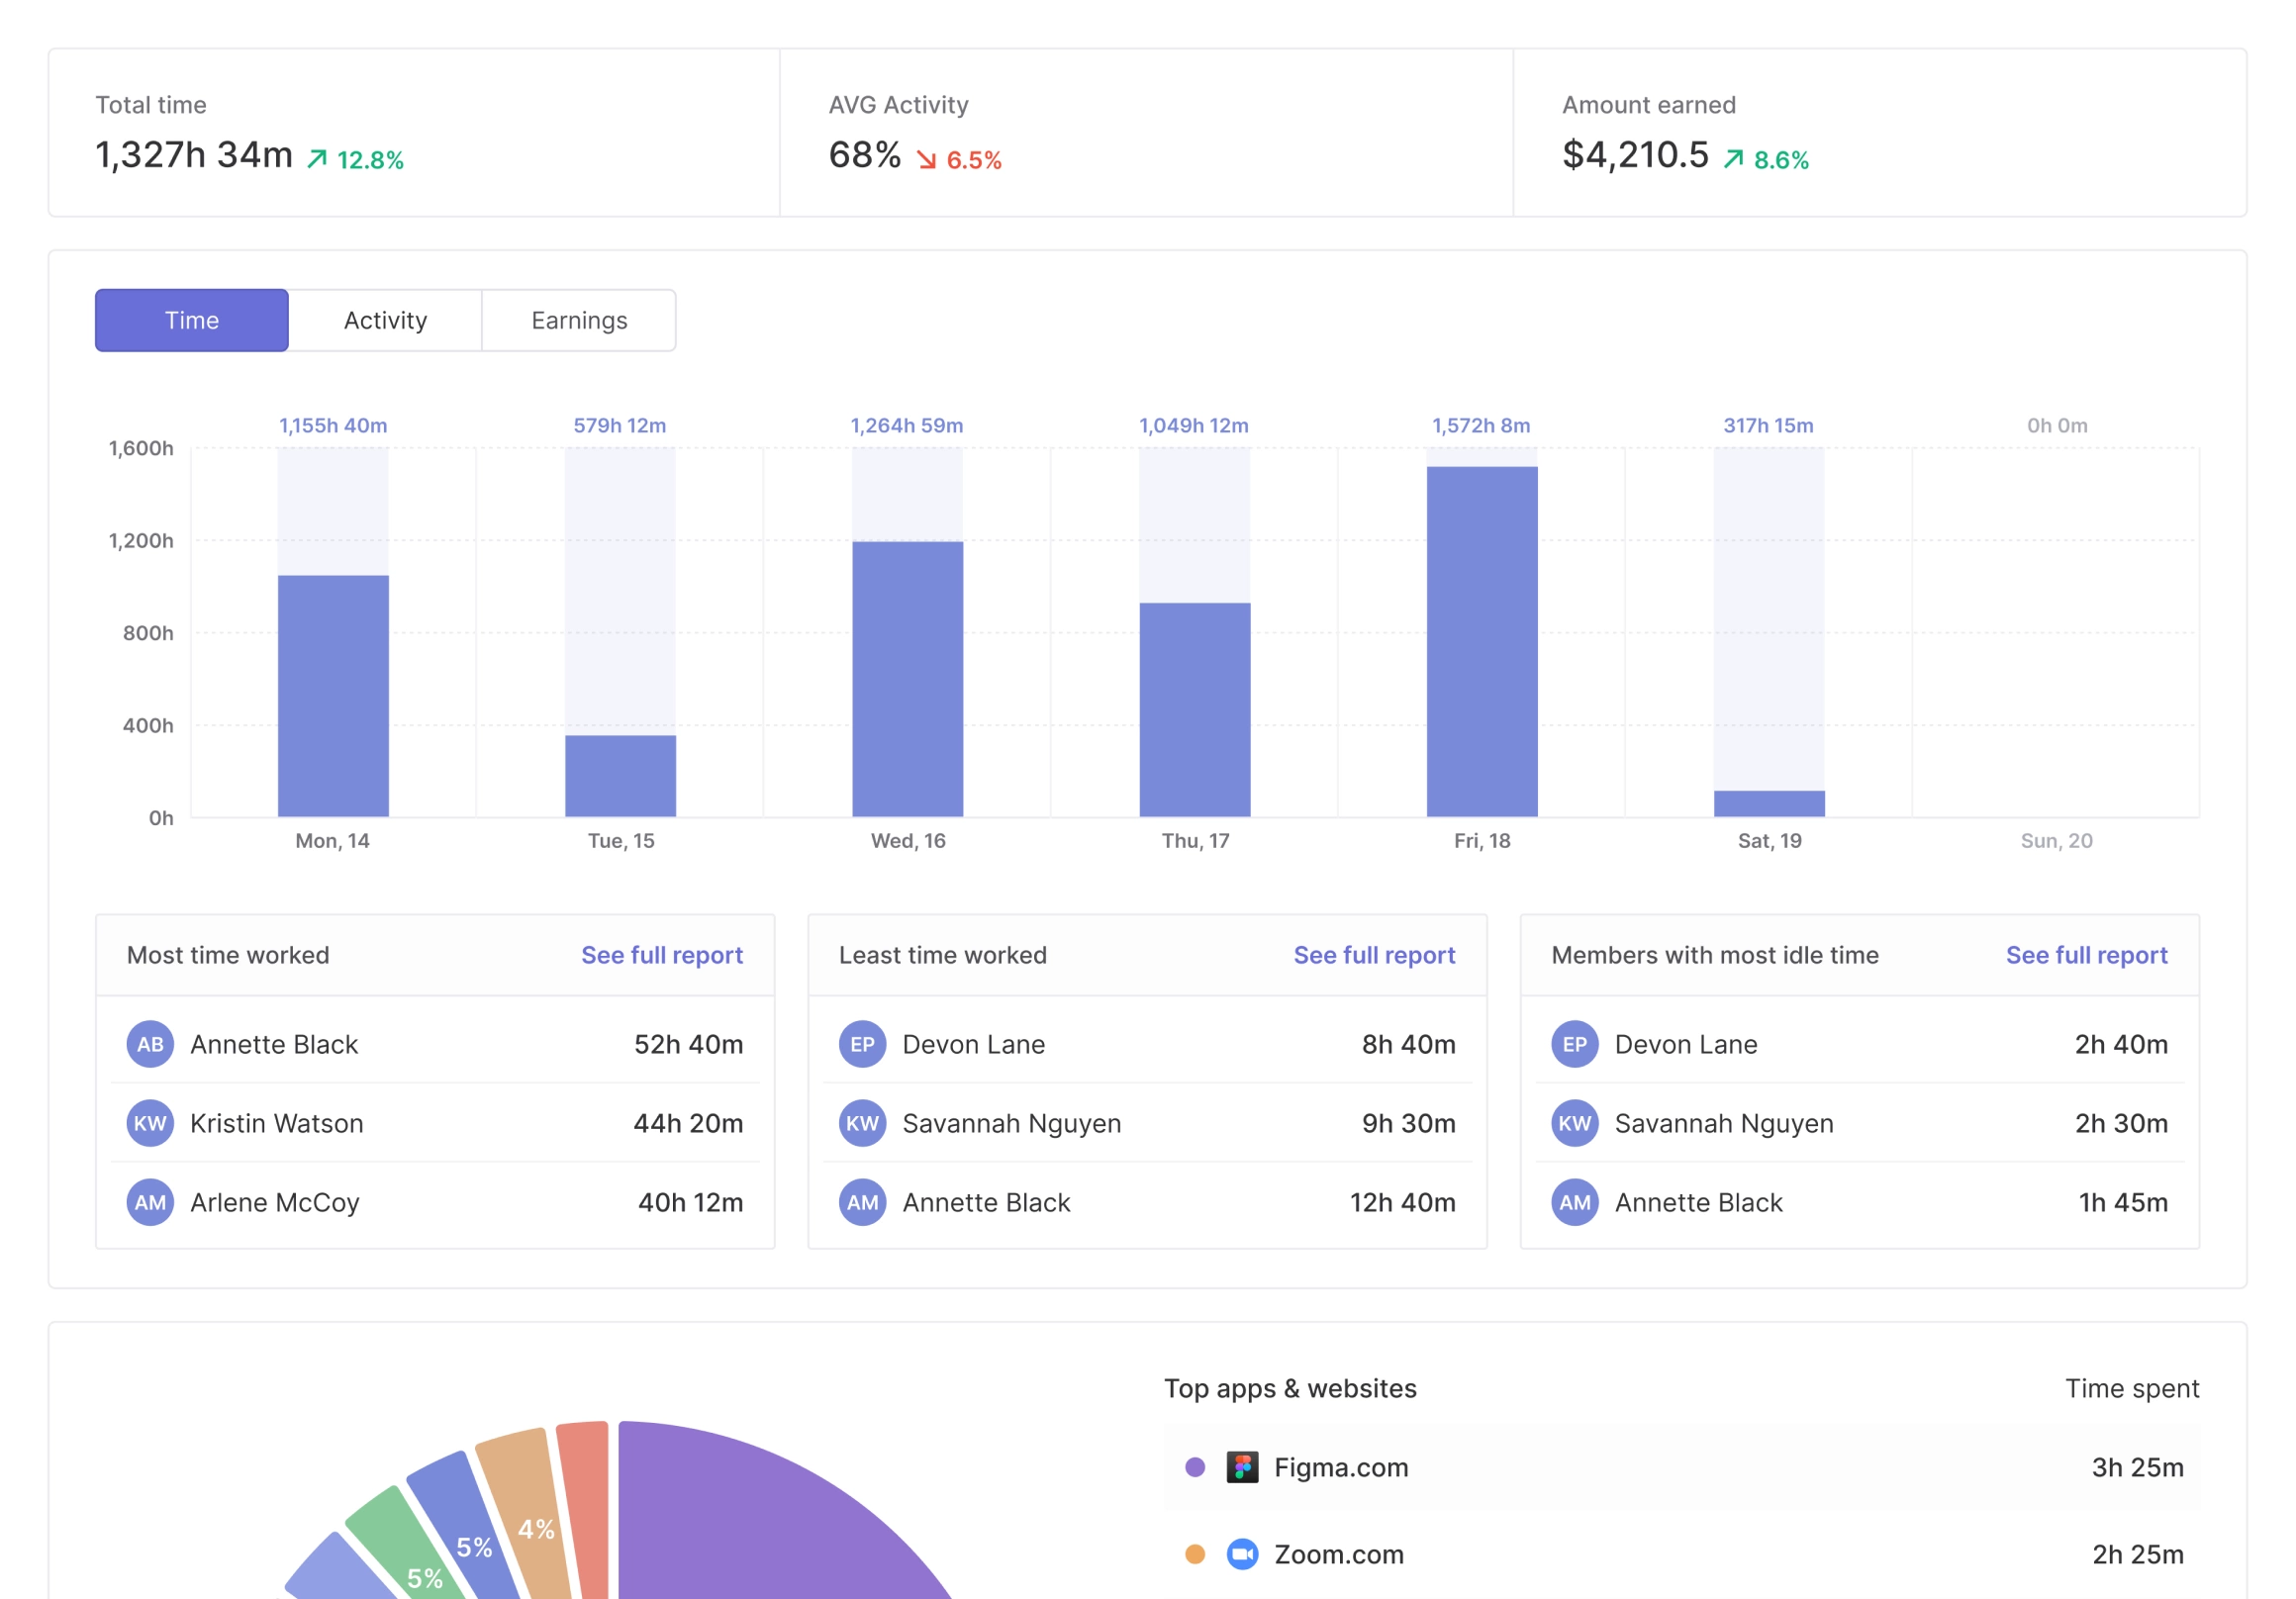Image resolution: width=2296 pixels, height=1599 pixels.
Task: Click Total time value 1,327h 34m
Action: tap(194, 155)
